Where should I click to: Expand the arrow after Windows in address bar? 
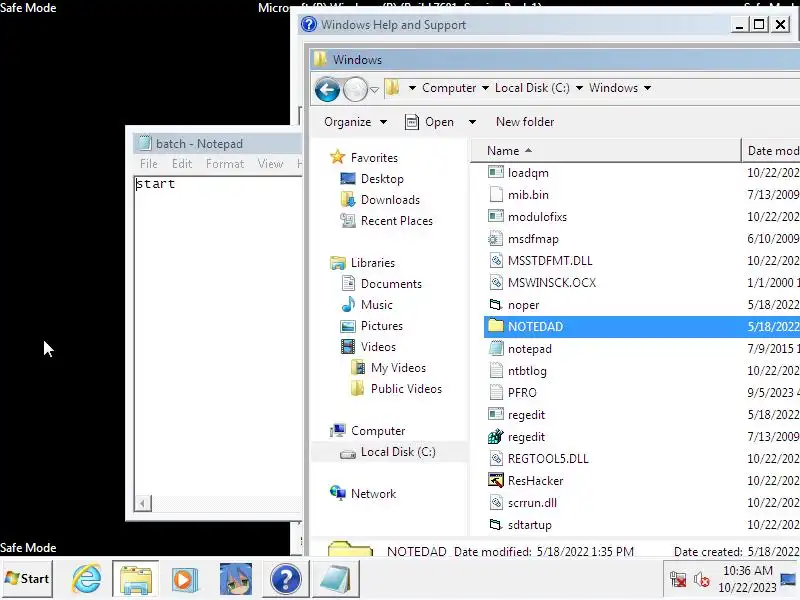[647, 88]
